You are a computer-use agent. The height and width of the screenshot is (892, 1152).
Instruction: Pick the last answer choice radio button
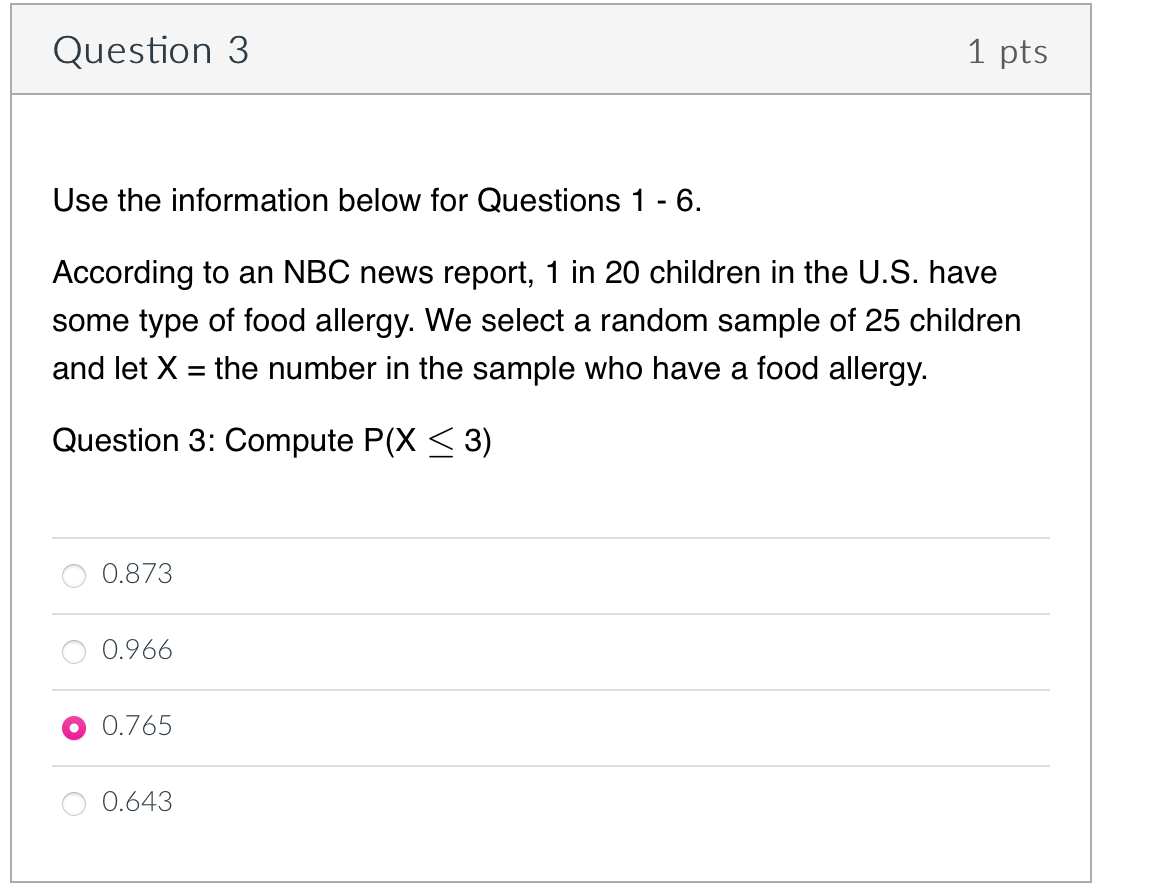[x=74, y=802]
